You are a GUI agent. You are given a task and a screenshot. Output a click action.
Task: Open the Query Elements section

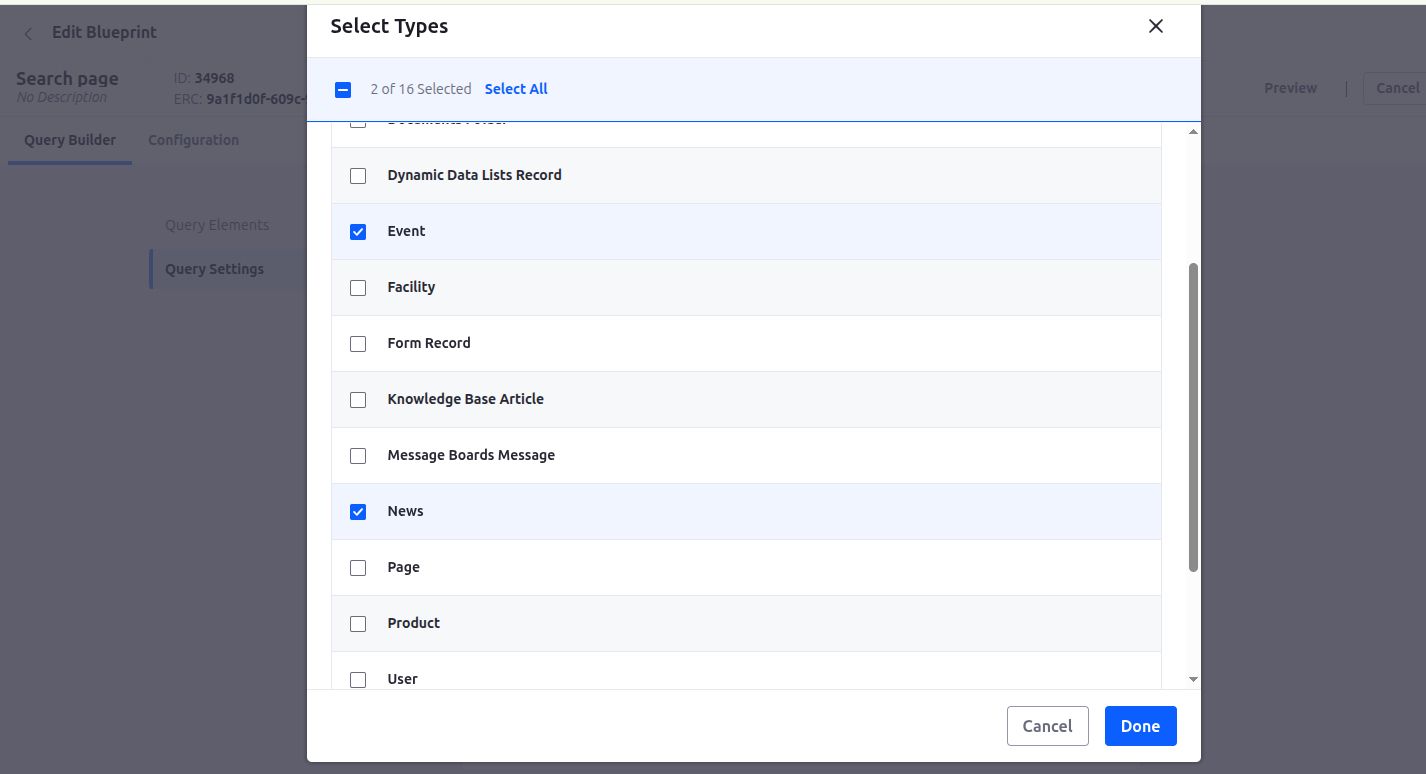coord(217,225)
